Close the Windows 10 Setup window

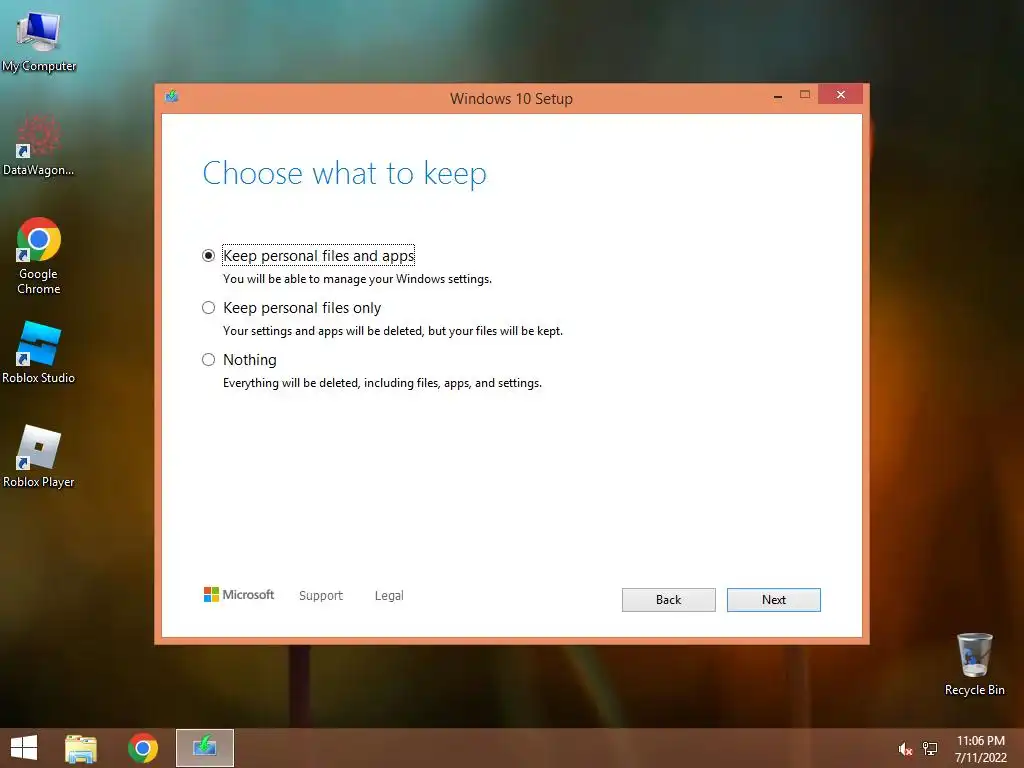840,95
